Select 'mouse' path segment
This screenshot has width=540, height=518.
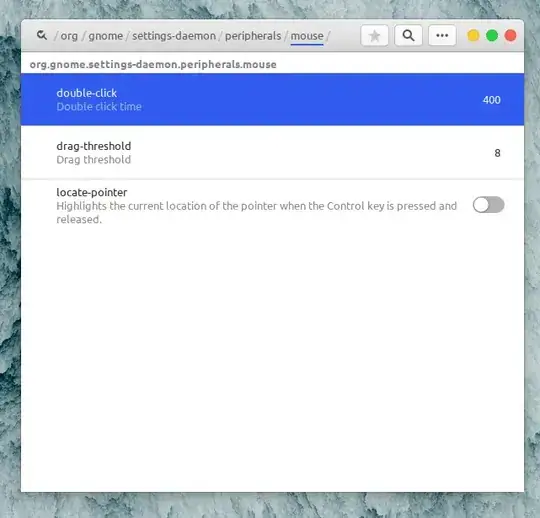[x=307, y=36]
